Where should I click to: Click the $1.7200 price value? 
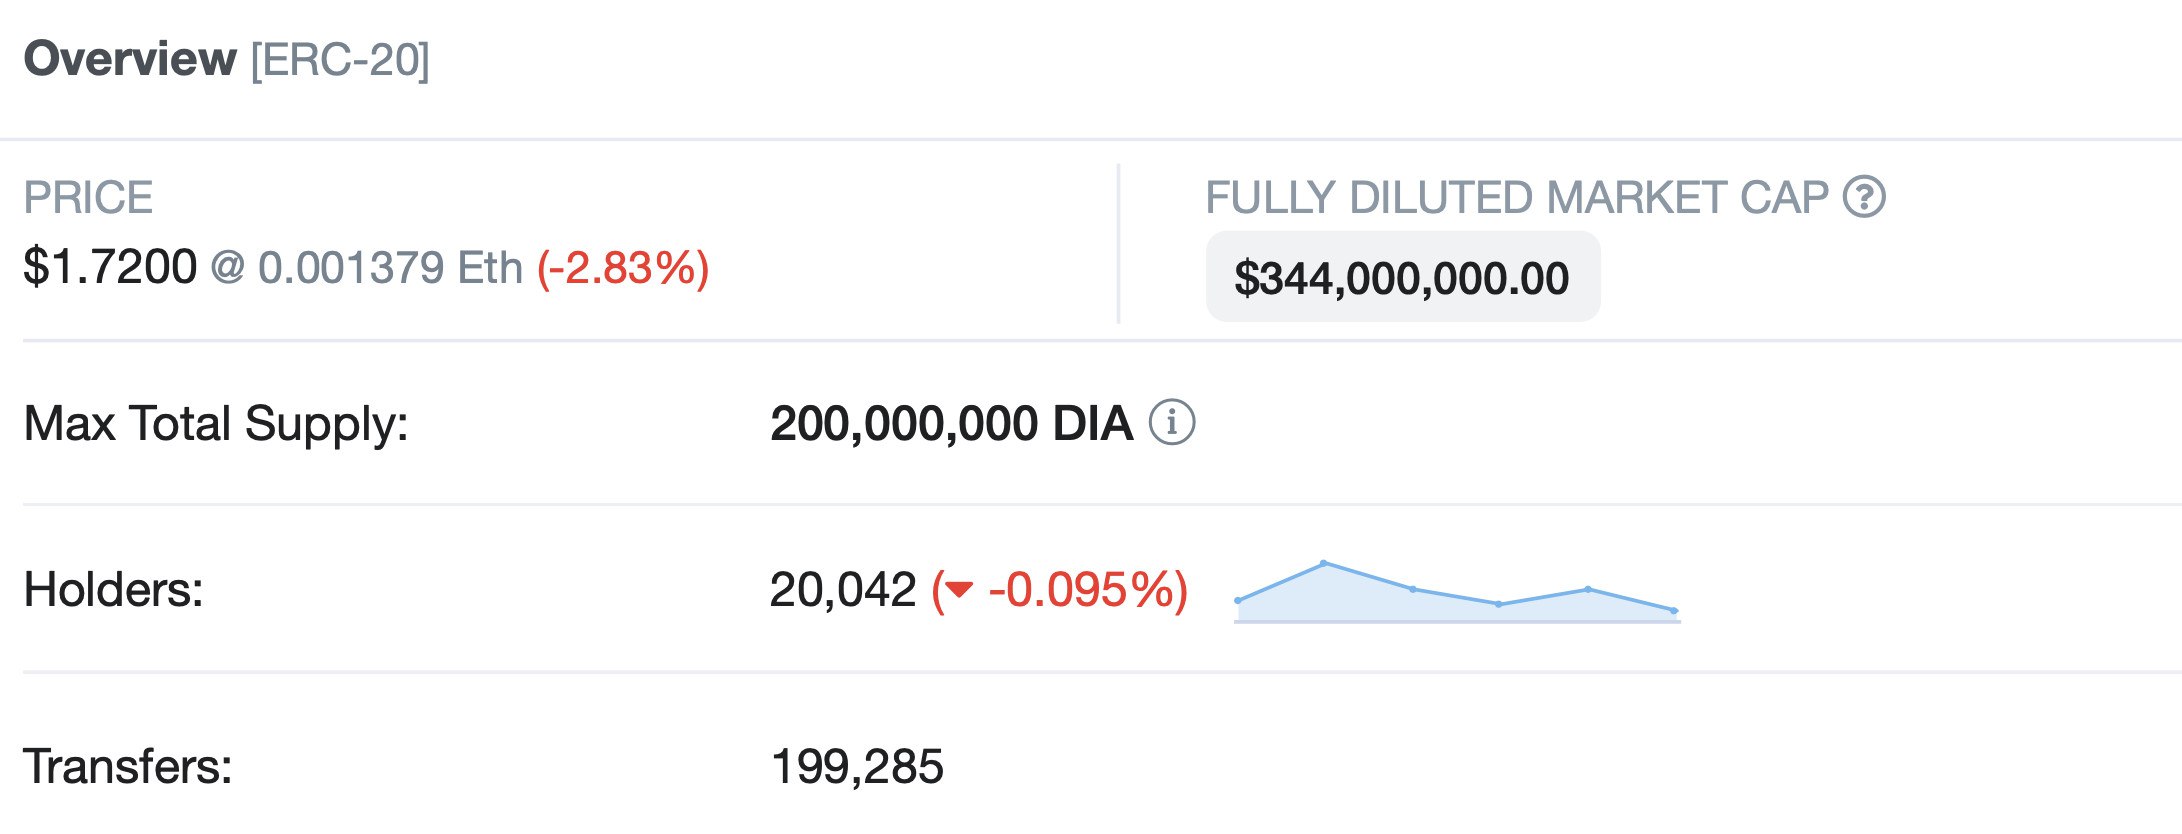tap(110, 267)
